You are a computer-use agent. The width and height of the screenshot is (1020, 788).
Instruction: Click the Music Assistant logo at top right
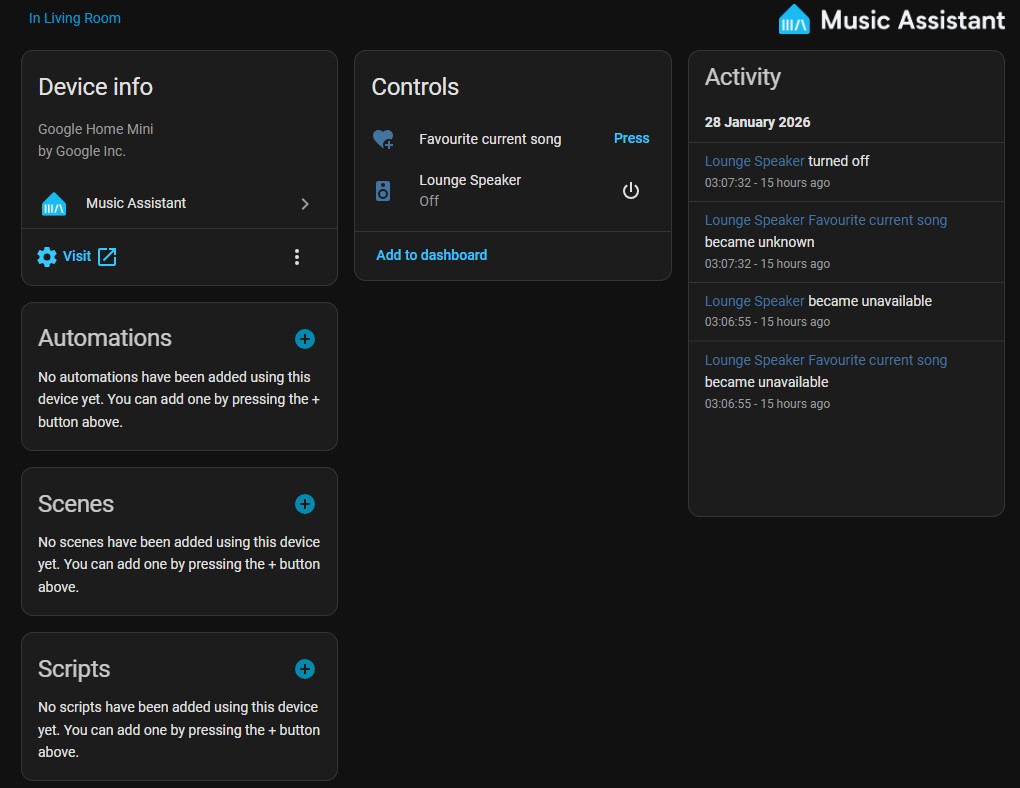(794, 20)
